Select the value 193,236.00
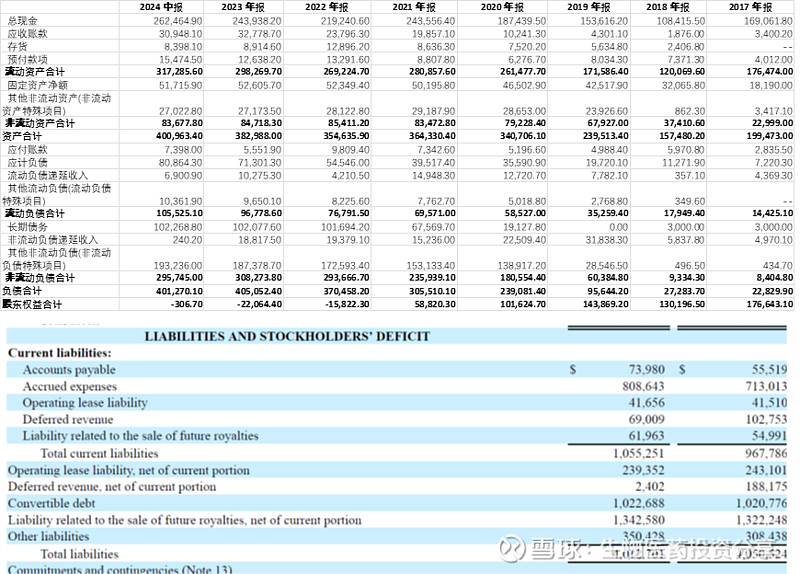 178,266
